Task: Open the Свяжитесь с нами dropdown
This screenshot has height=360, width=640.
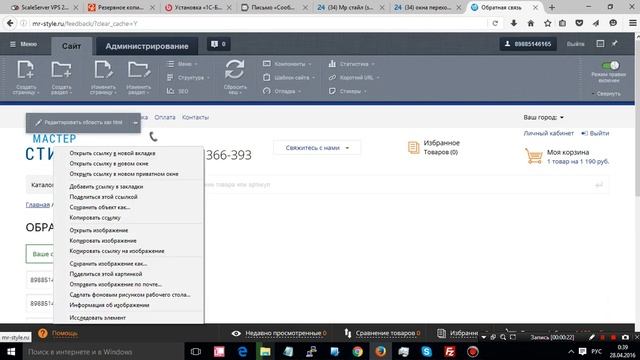Action: coord(317,148)
